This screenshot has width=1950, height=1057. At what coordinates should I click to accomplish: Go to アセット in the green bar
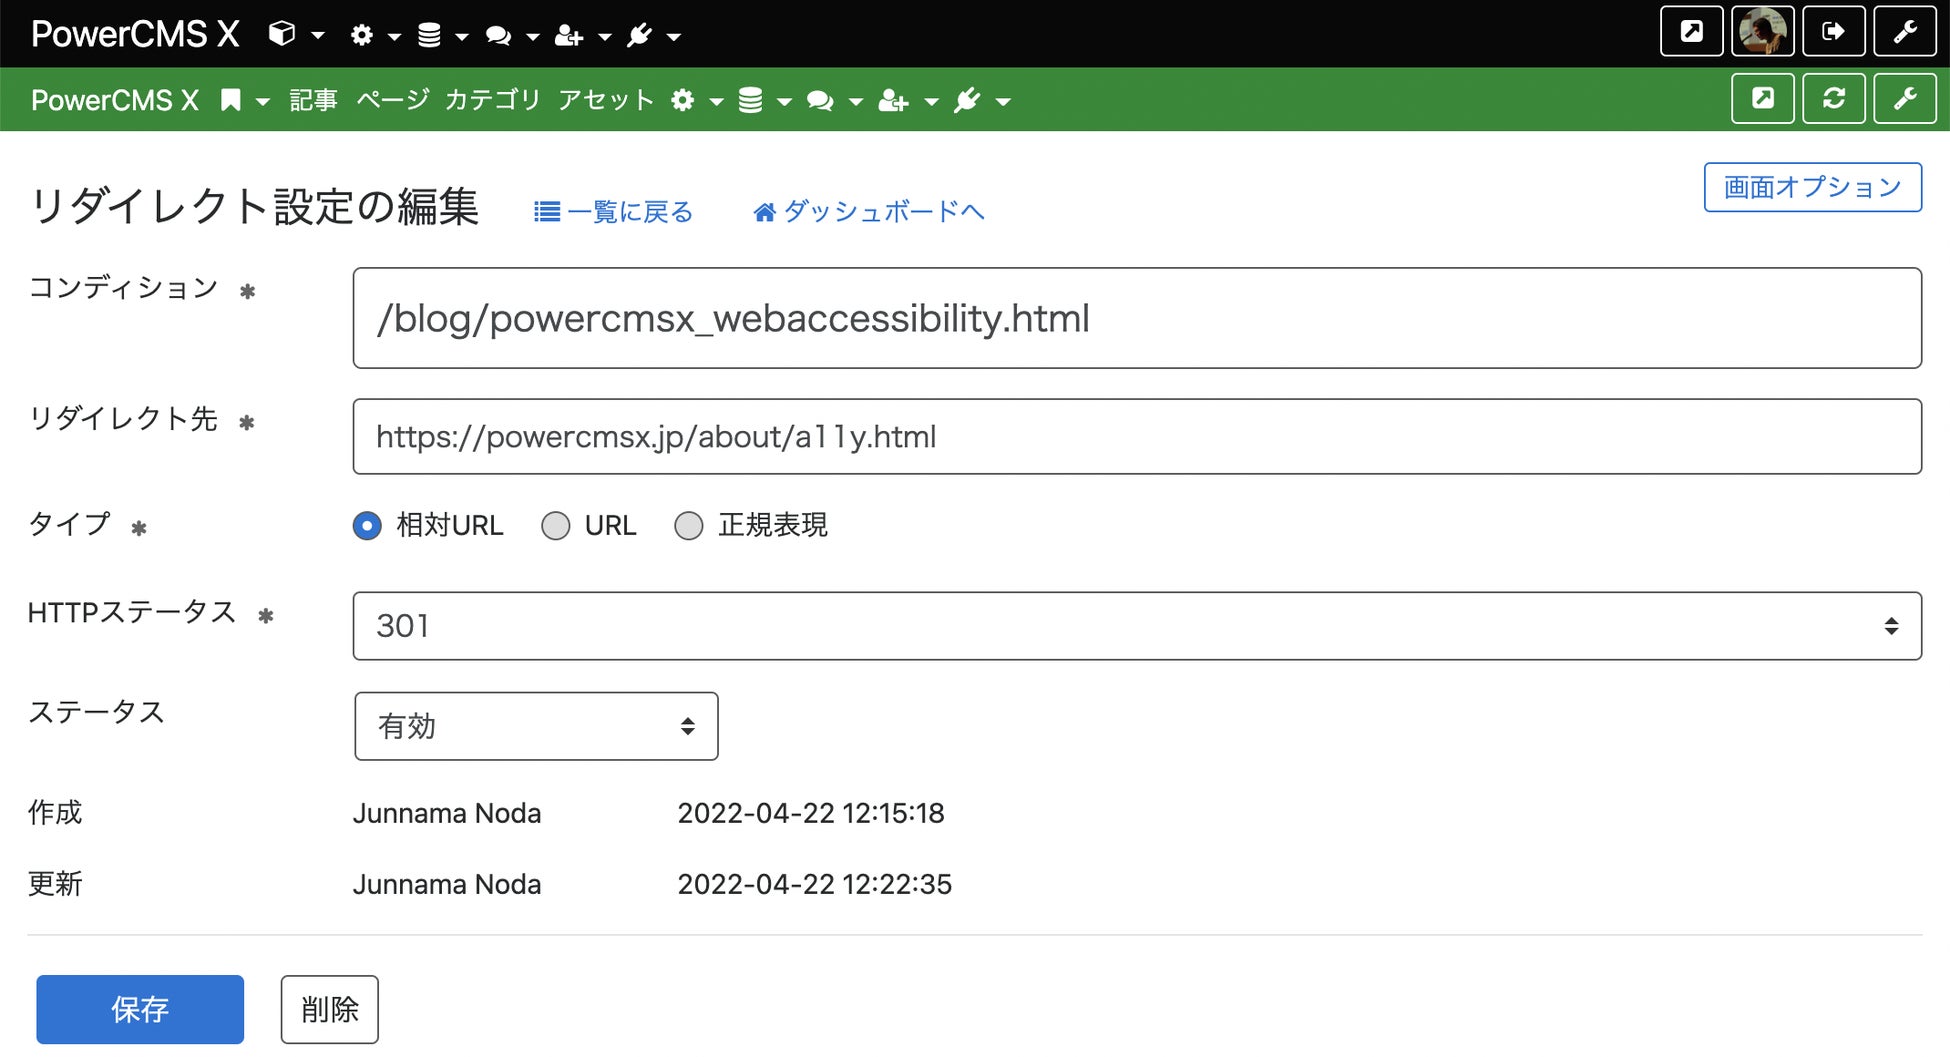(606, 100)
